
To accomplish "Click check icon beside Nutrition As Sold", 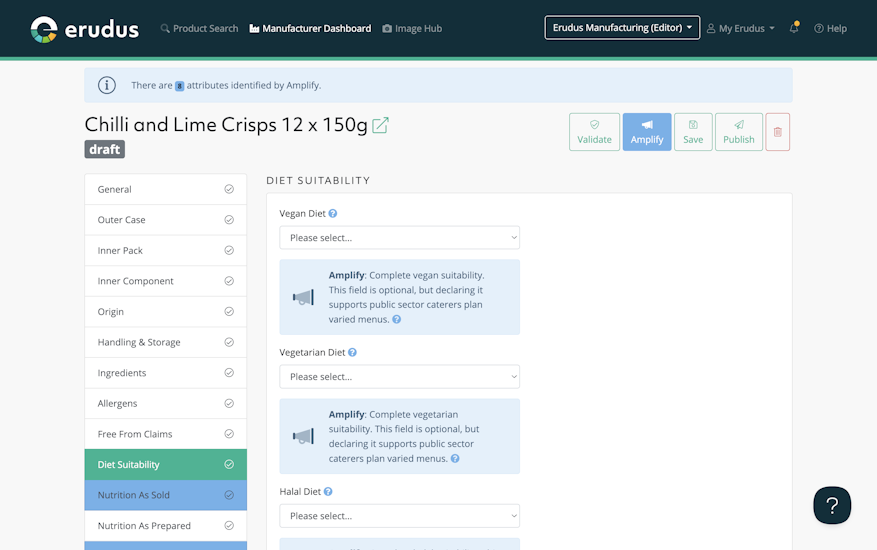I will tap(229, 495).
